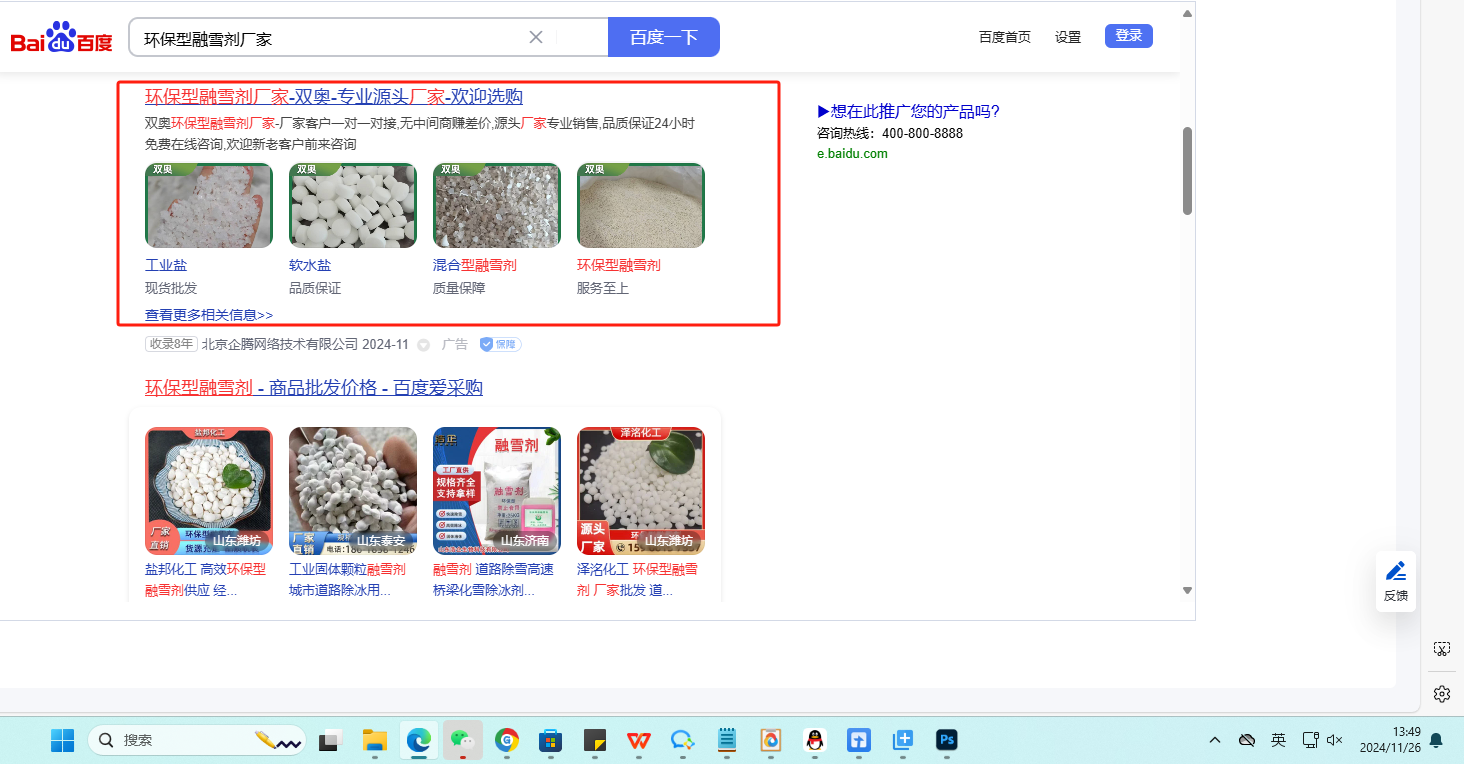Expand the ad info arrow beside 2024-11
1464x764 pixels.
[x=423, y=345]
